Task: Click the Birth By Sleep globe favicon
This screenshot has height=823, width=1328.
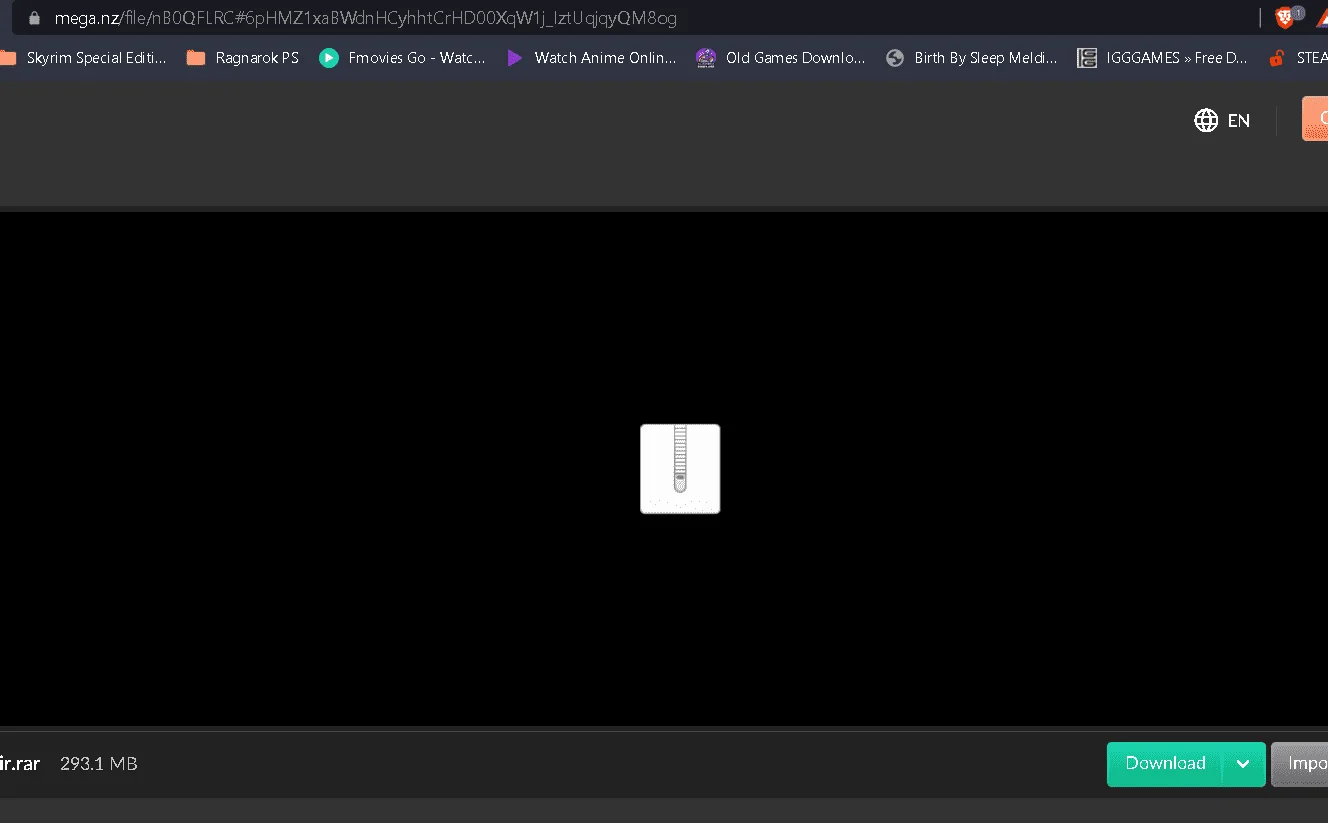Action: [895, 58]
